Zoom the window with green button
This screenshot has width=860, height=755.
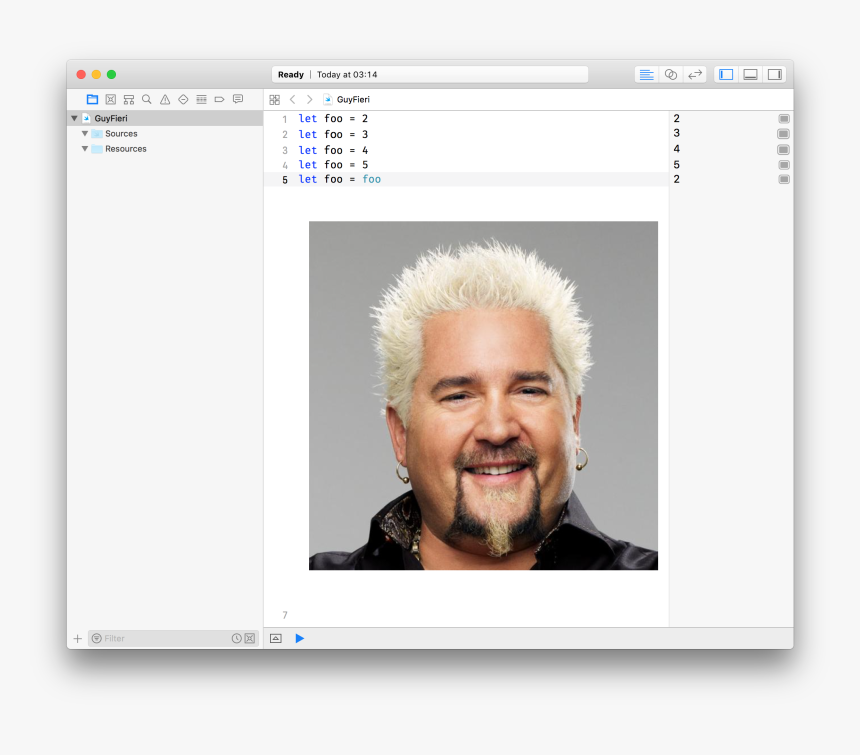(111, 75)
